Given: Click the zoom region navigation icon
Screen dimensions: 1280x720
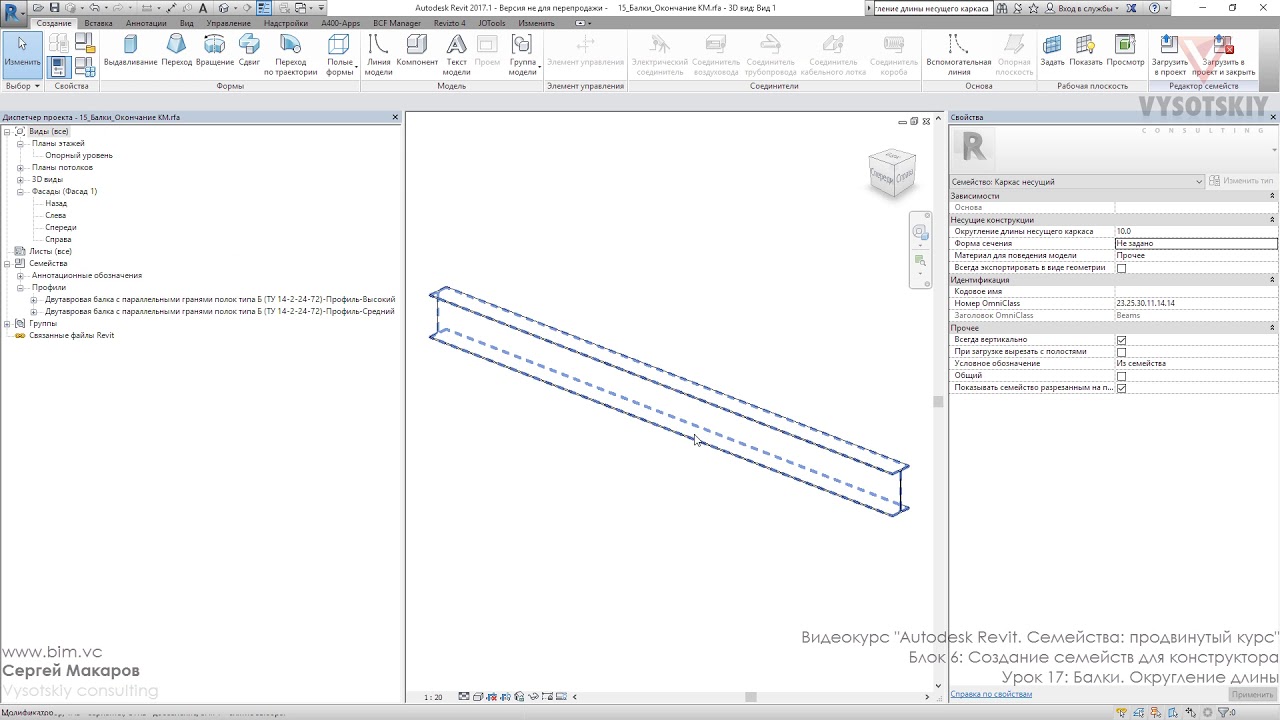Looking at the screenshot, I should (x=920, y=262).
